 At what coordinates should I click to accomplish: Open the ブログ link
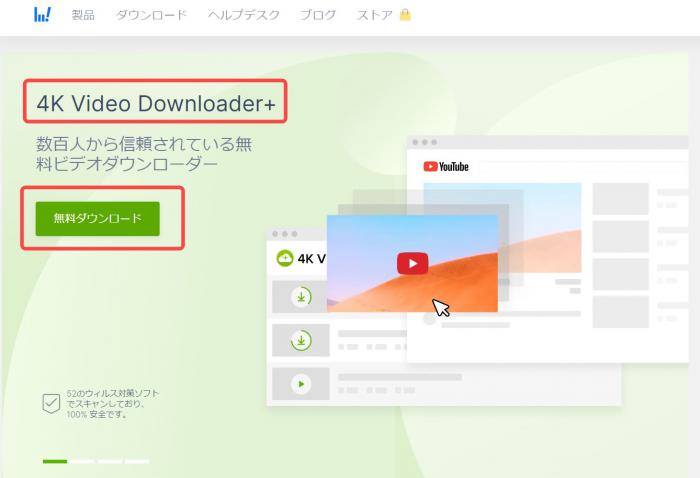click(x=318, y=15)
